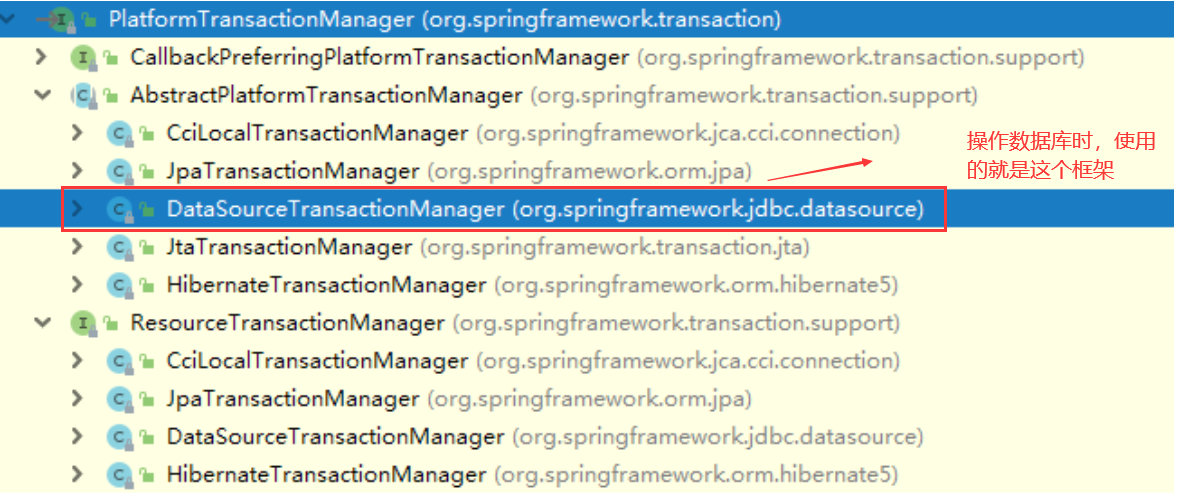Click the red Chinese annotation text

(x=1060, y=156)
